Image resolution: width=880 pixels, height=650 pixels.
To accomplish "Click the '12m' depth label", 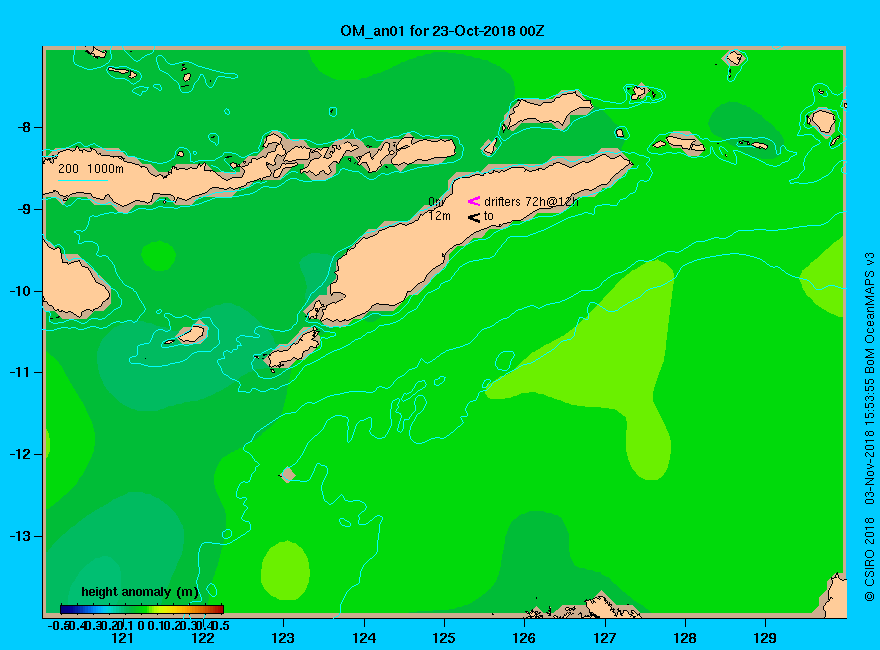I will (439, 216).
